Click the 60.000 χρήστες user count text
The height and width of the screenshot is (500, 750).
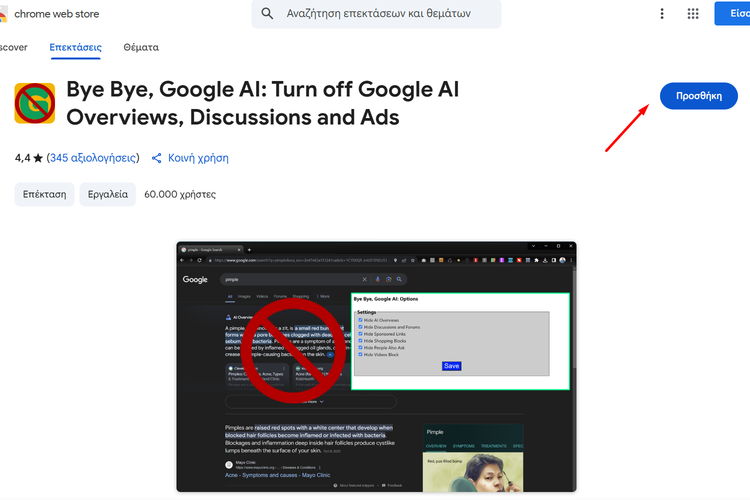[180, 194]
